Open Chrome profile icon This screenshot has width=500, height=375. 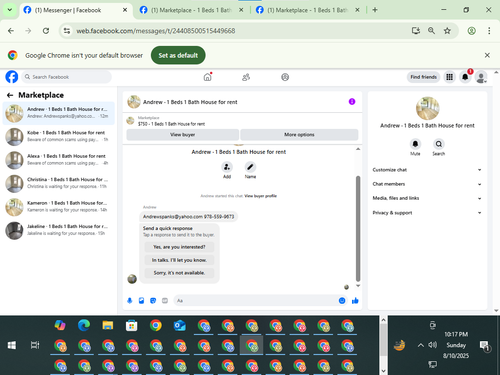[471, 31]
